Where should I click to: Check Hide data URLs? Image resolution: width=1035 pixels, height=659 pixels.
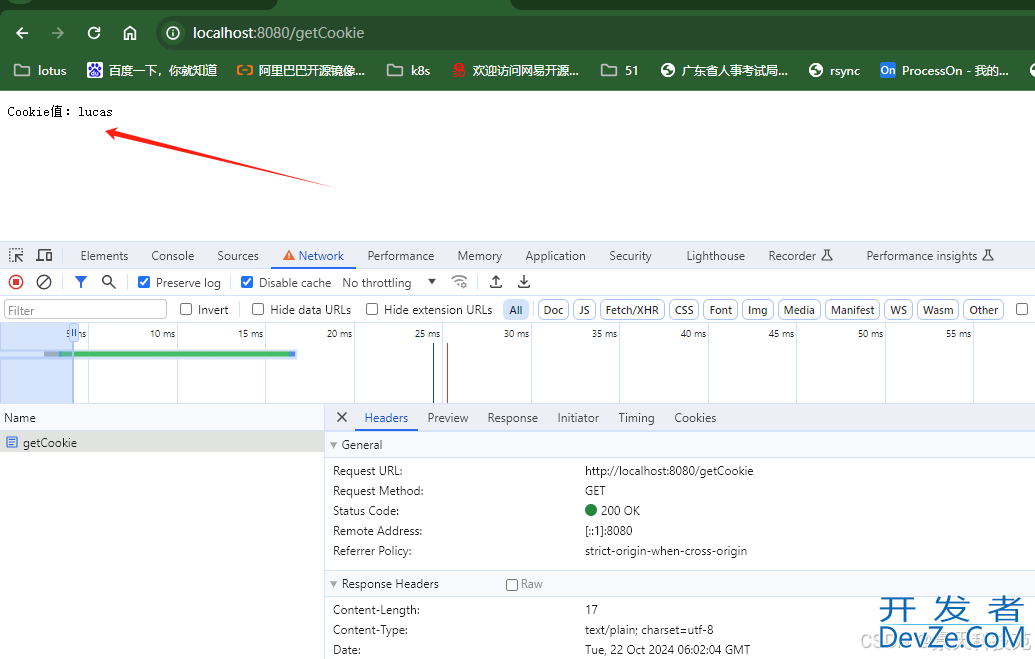(x=258, y=310)
